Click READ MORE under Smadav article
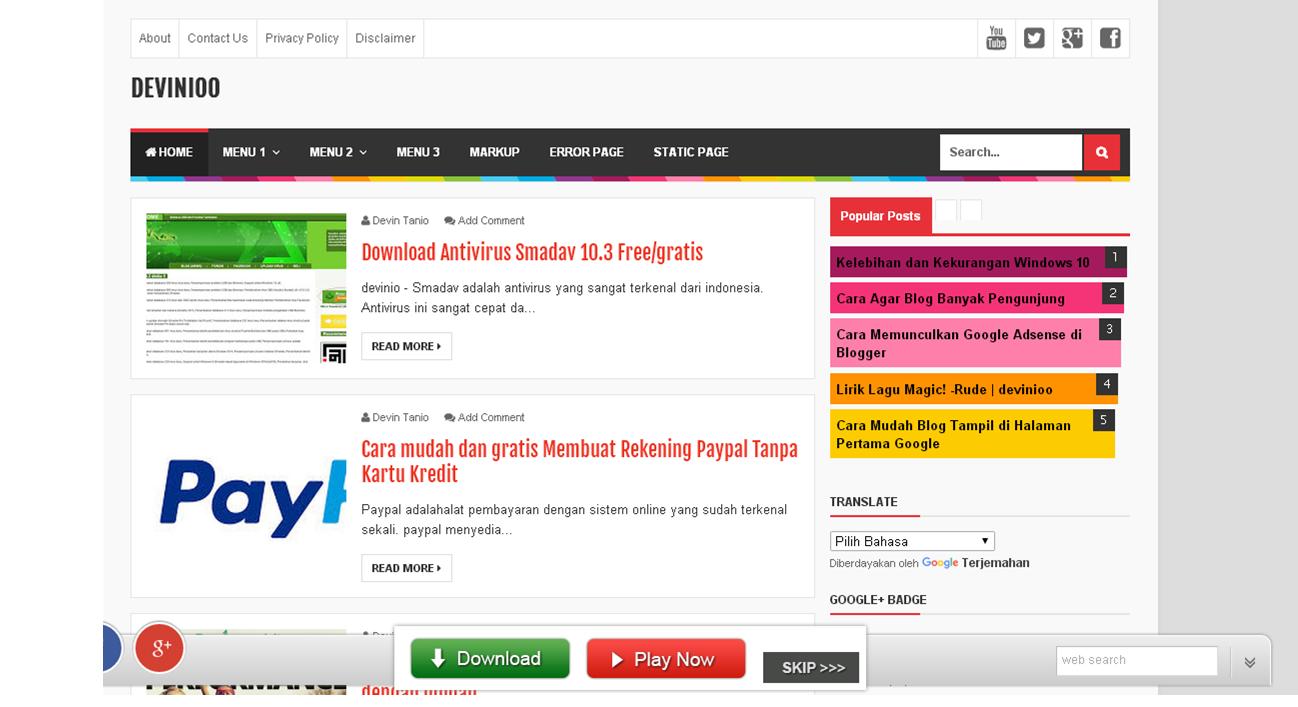This screenshot has height=707, width=1298. pos(406,346)
